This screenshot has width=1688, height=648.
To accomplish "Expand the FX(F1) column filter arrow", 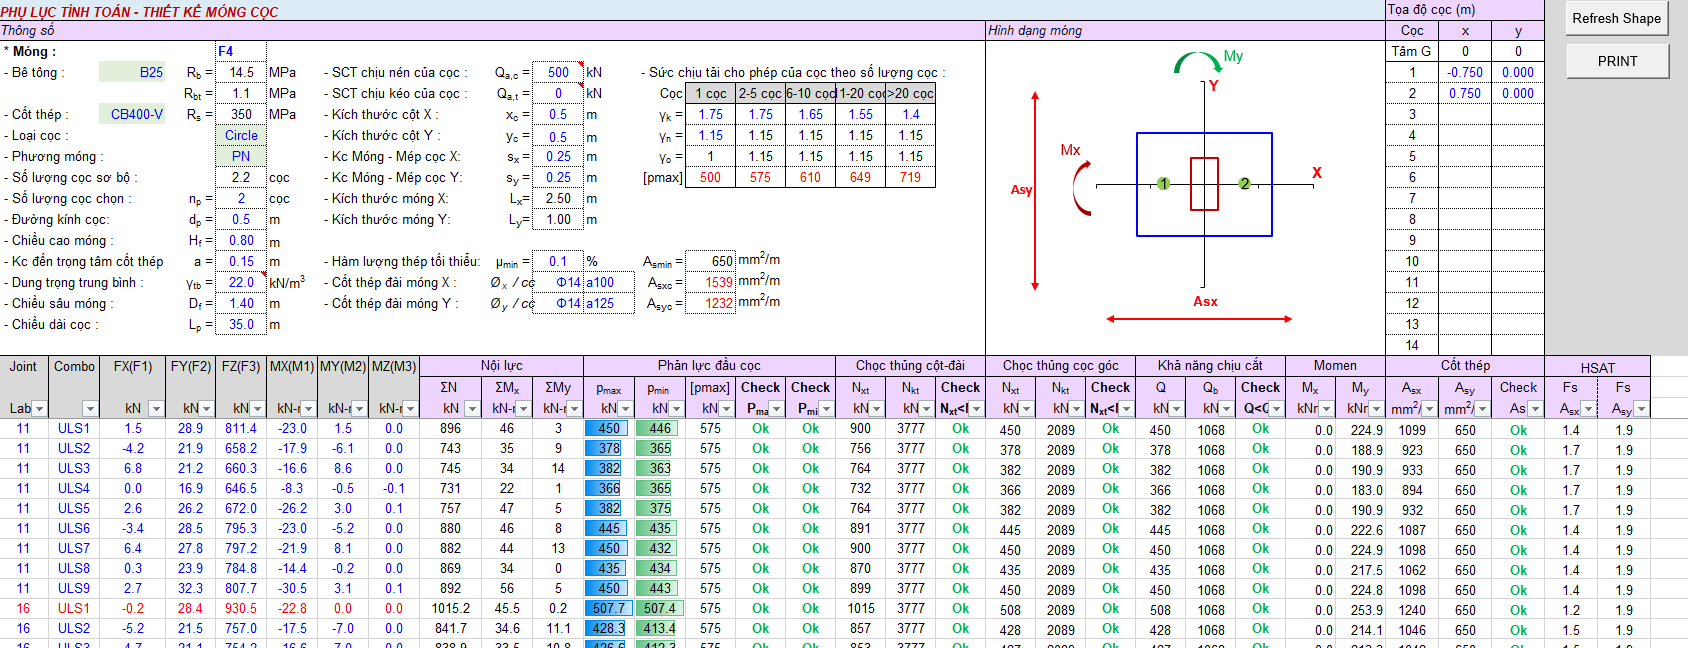I will [x=156, y=408].
